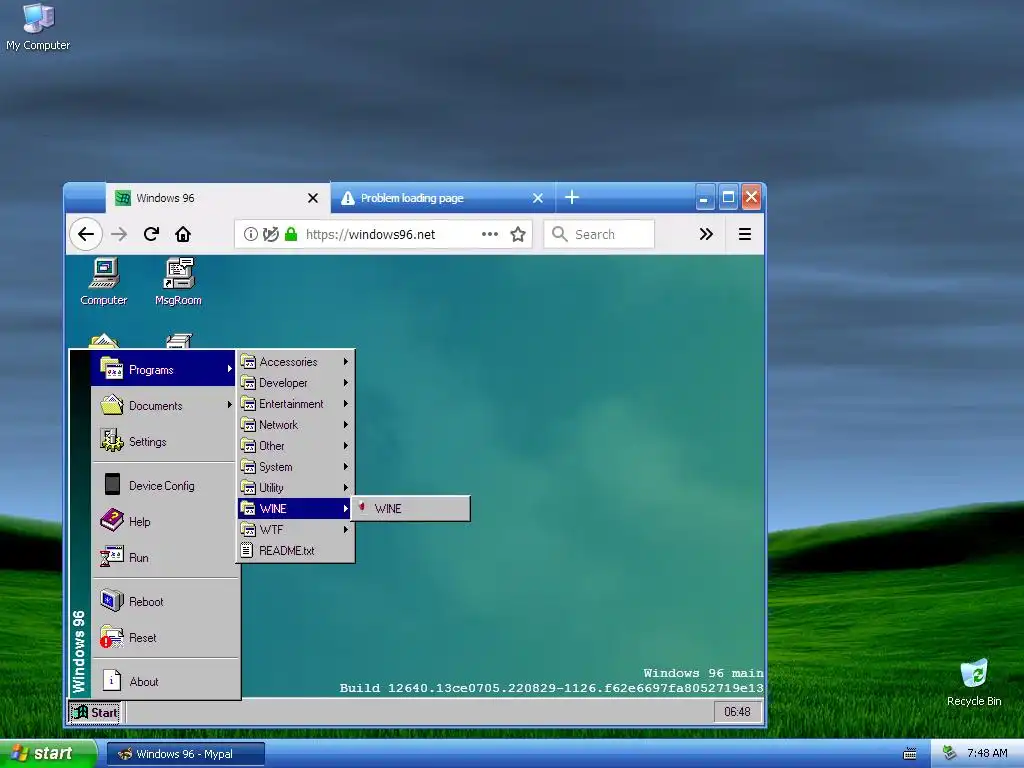Expand Other submenu
1024x768 pixels.
coord(295,445)
